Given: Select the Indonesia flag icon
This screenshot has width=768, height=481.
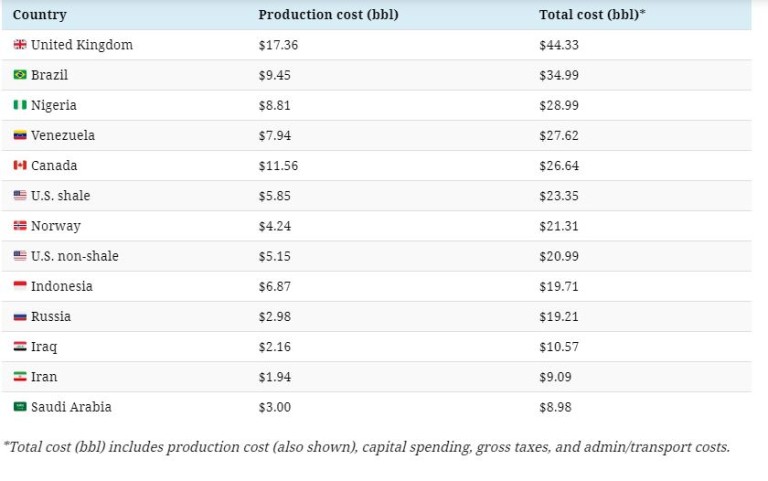Looking at the screenshot, I should [x=20, y=286].
